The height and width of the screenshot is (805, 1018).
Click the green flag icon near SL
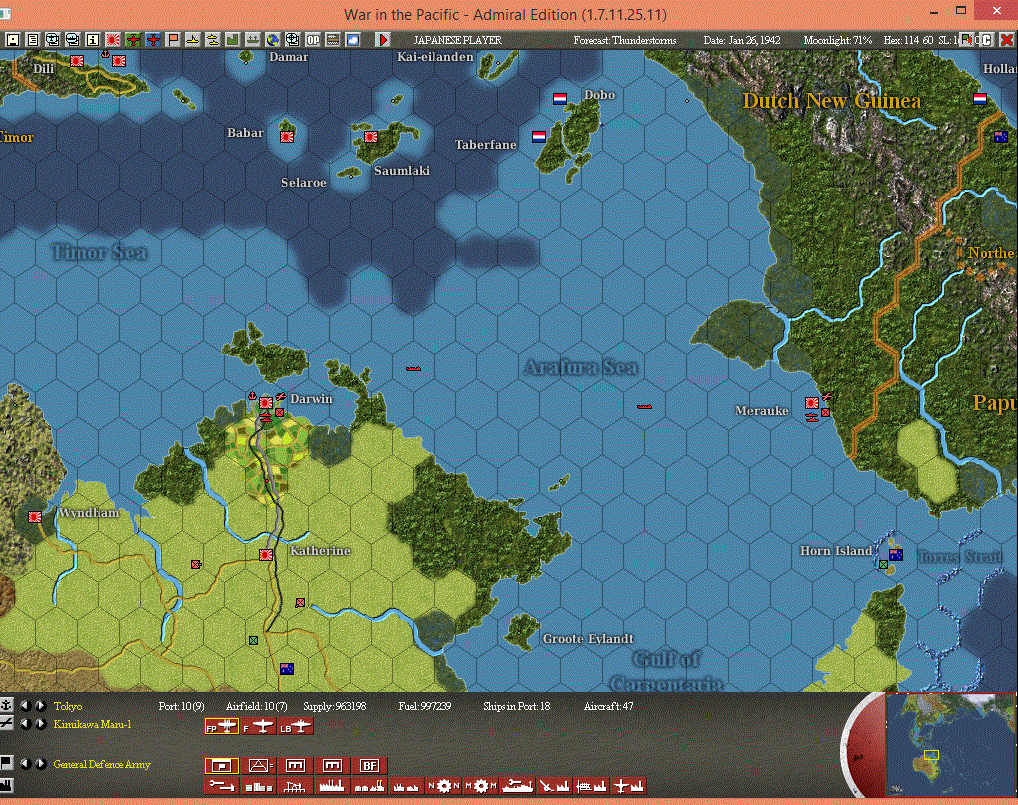click(x=967, y=40)
